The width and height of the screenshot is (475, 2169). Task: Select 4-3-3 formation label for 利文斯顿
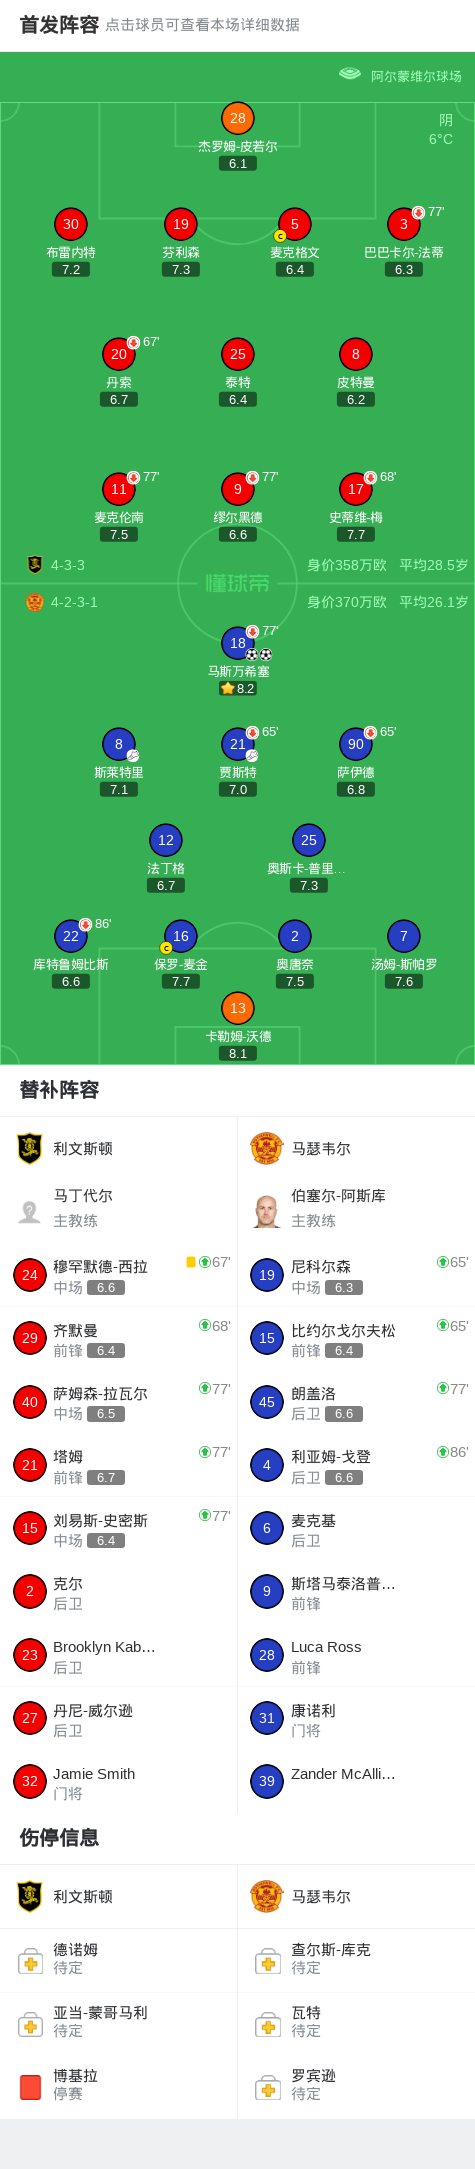pos(68,565)
